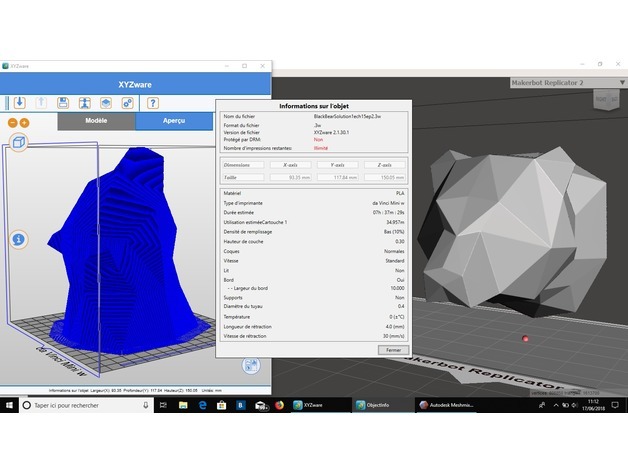
Task: Click the 'da Vinci Mini w' printer type value
Action: [x=388, y=203]
